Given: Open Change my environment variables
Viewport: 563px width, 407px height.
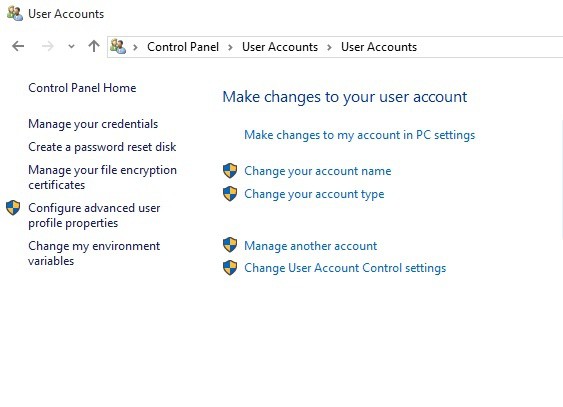Looking at the screenshot, I should [94, 253].
